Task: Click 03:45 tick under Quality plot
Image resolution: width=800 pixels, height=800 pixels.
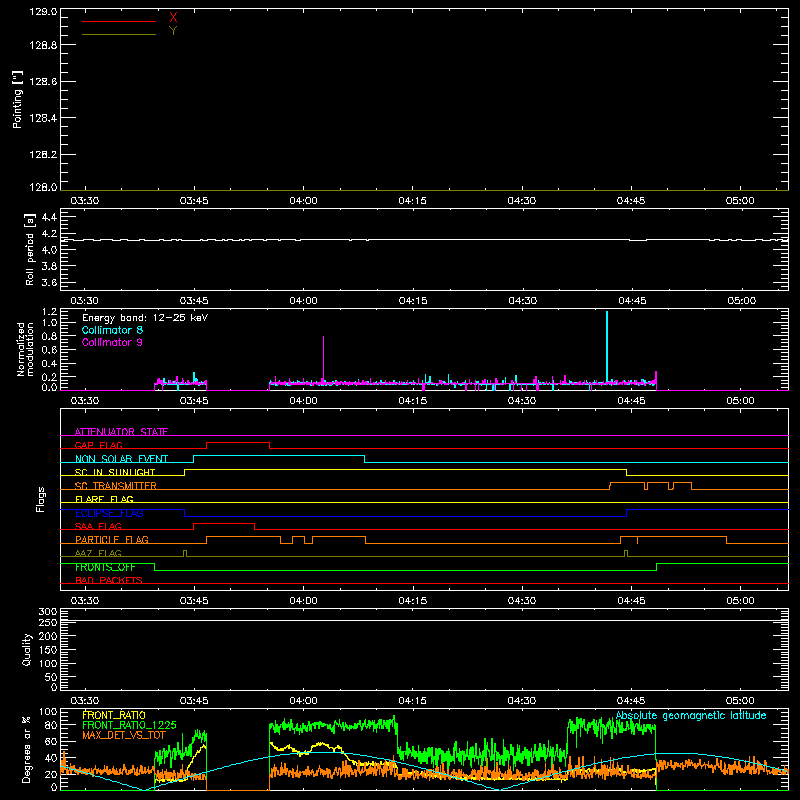Action: click(x=194, y=701)
